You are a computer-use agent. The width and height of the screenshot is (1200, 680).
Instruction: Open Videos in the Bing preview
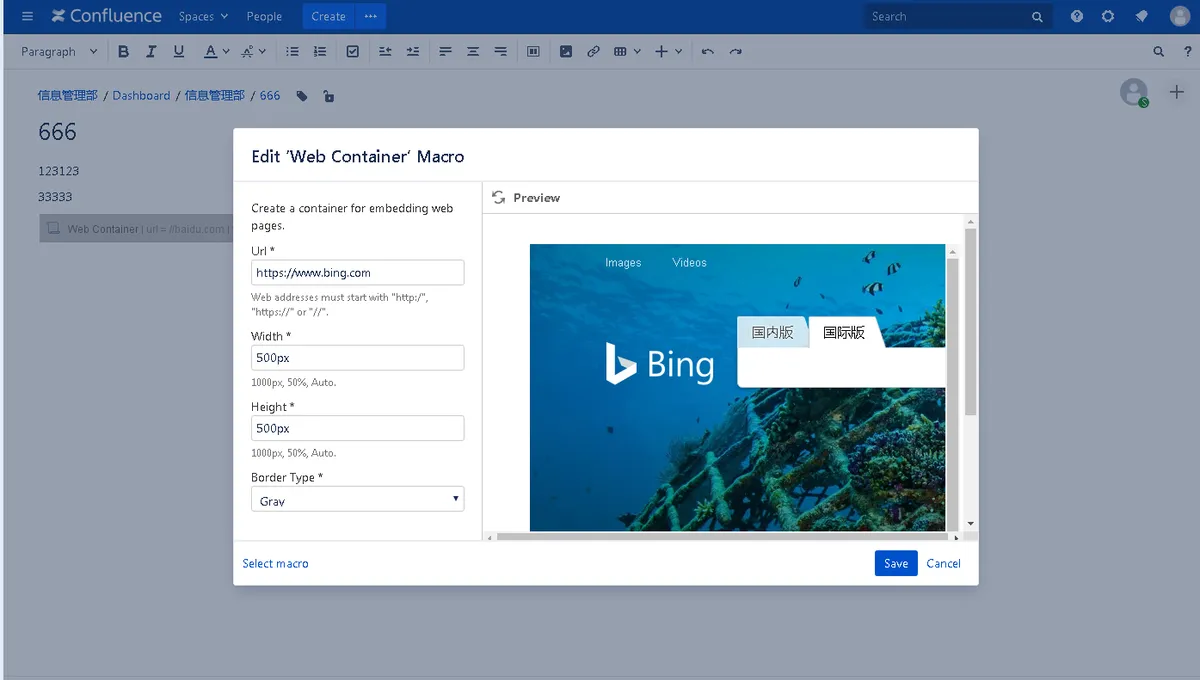pyautogui.click(x=689, y=262)
